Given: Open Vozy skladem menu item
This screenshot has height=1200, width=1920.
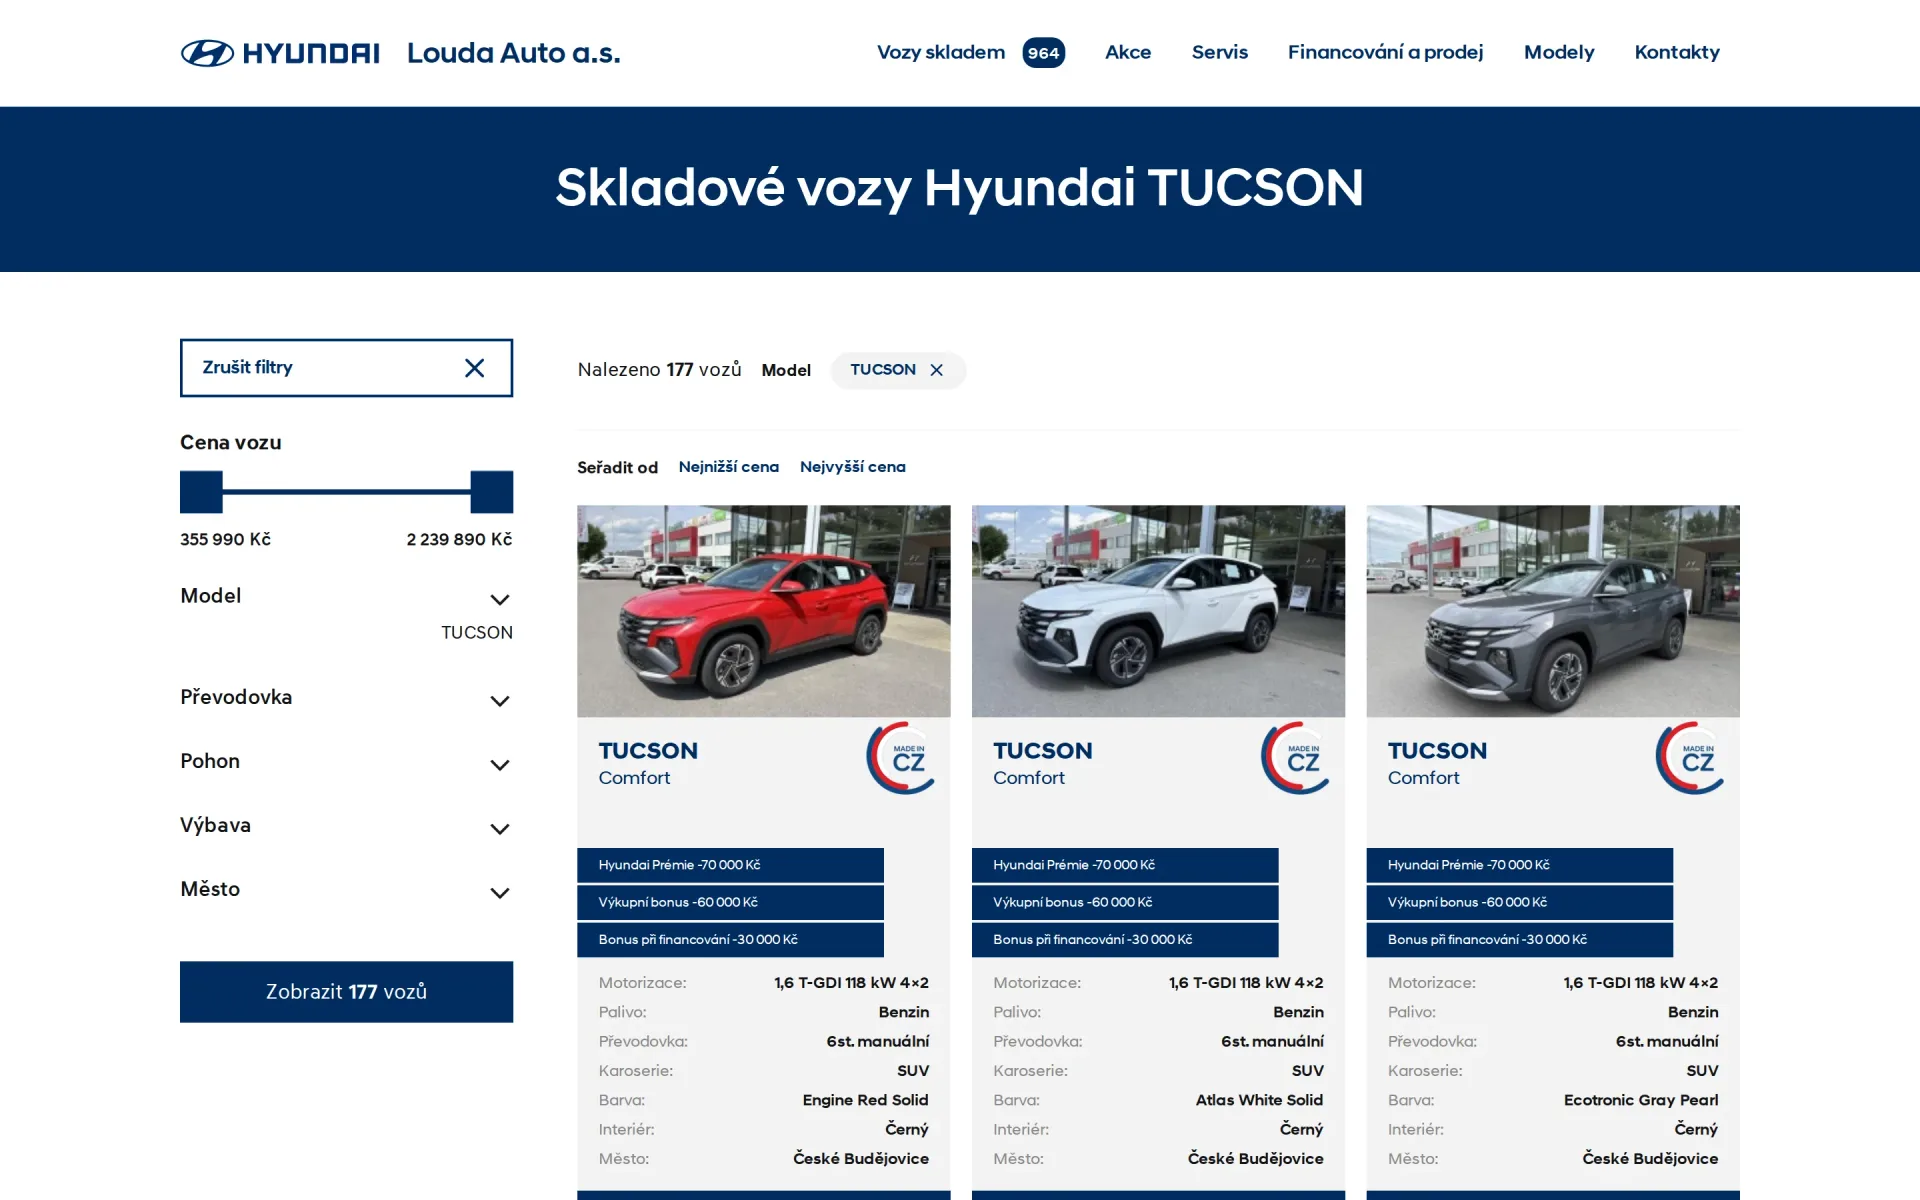Looking at the screenshot, I should click(941, 52).
